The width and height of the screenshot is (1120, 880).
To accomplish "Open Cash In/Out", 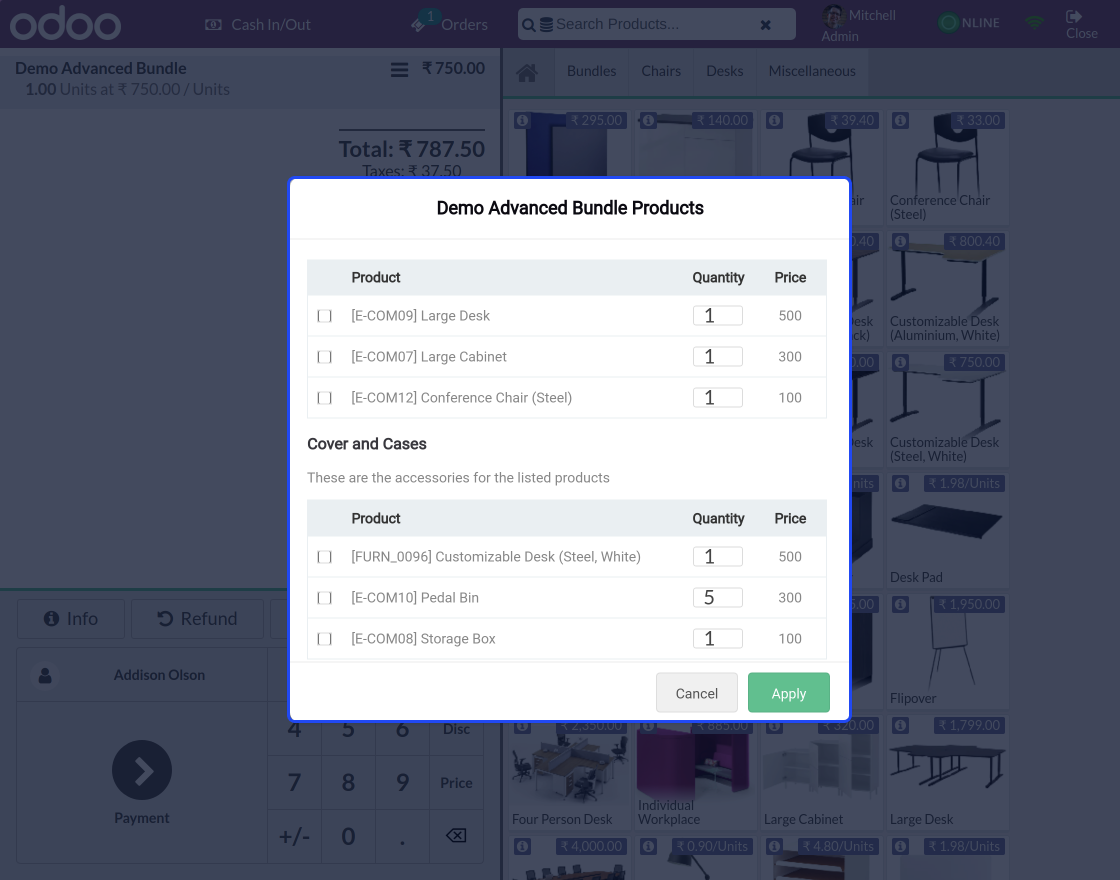I will point(258,25).
